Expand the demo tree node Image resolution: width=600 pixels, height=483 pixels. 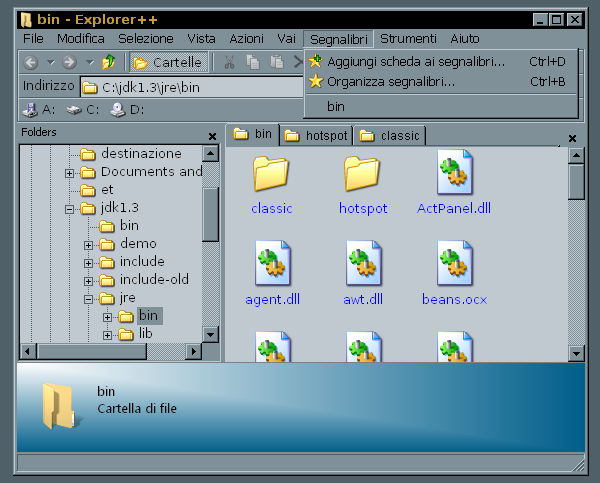pos(88,245)
